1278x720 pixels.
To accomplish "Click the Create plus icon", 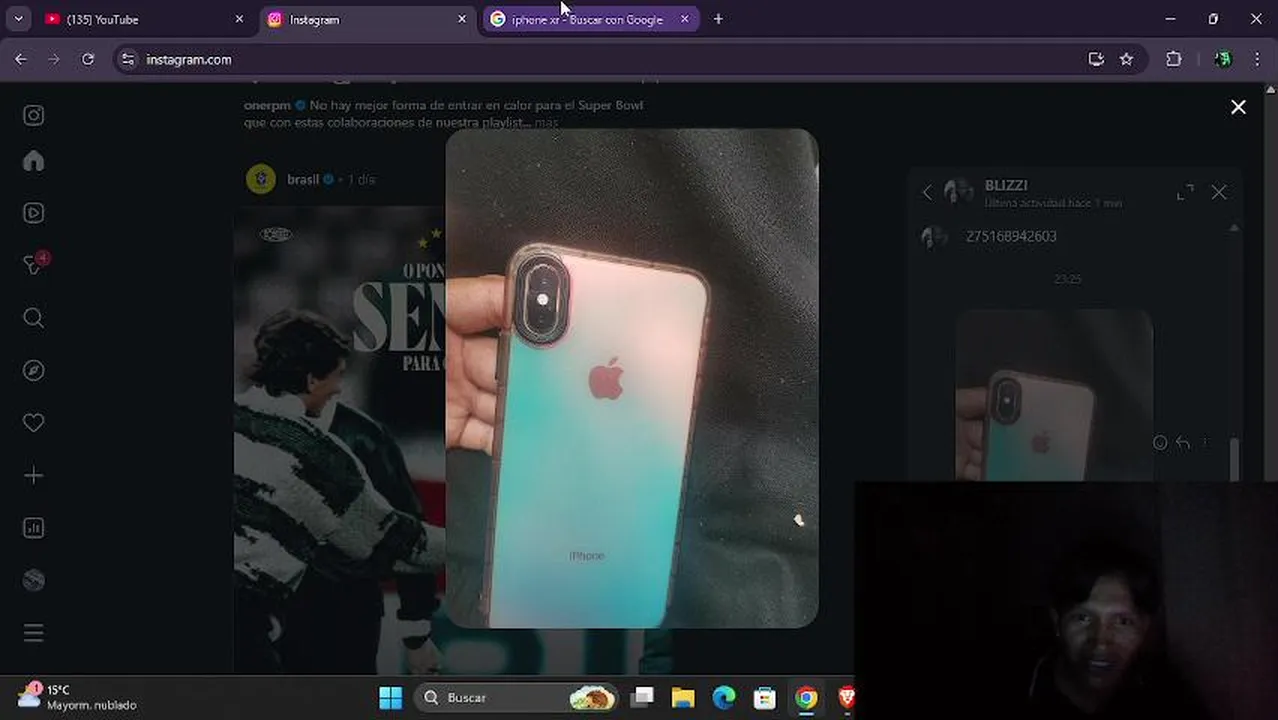I will pos(33,475).
